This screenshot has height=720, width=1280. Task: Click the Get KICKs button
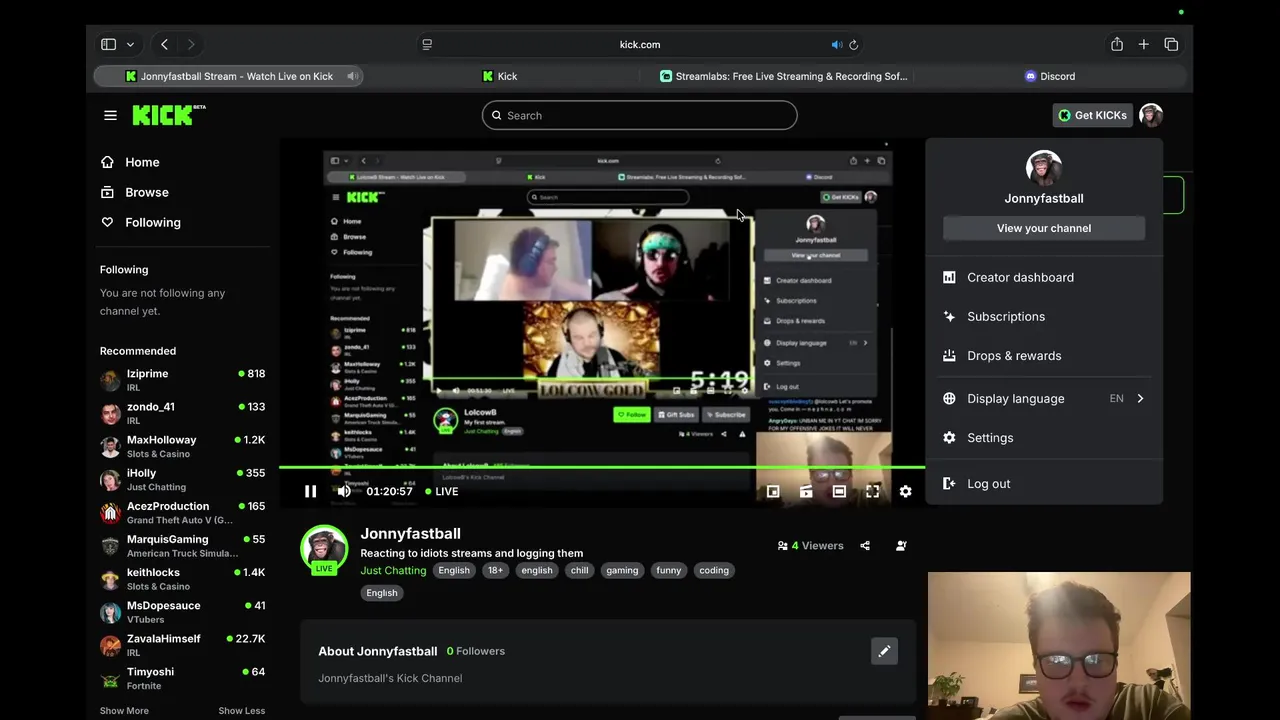point(1092,115)
